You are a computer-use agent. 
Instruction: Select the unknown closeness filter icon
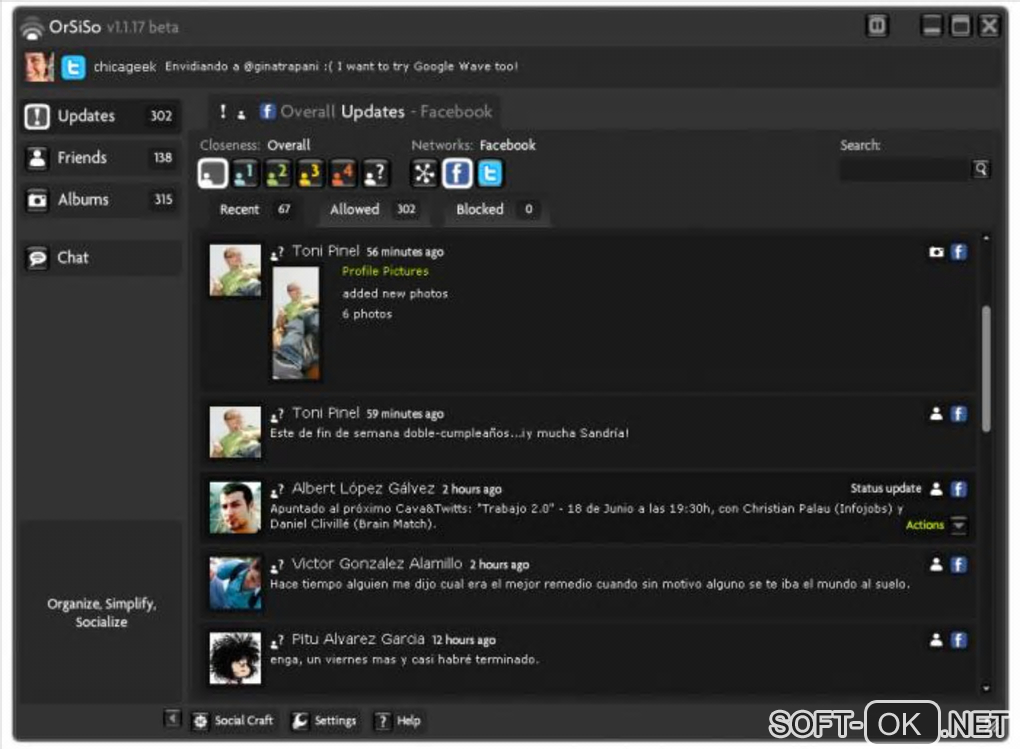click(376, 174)
